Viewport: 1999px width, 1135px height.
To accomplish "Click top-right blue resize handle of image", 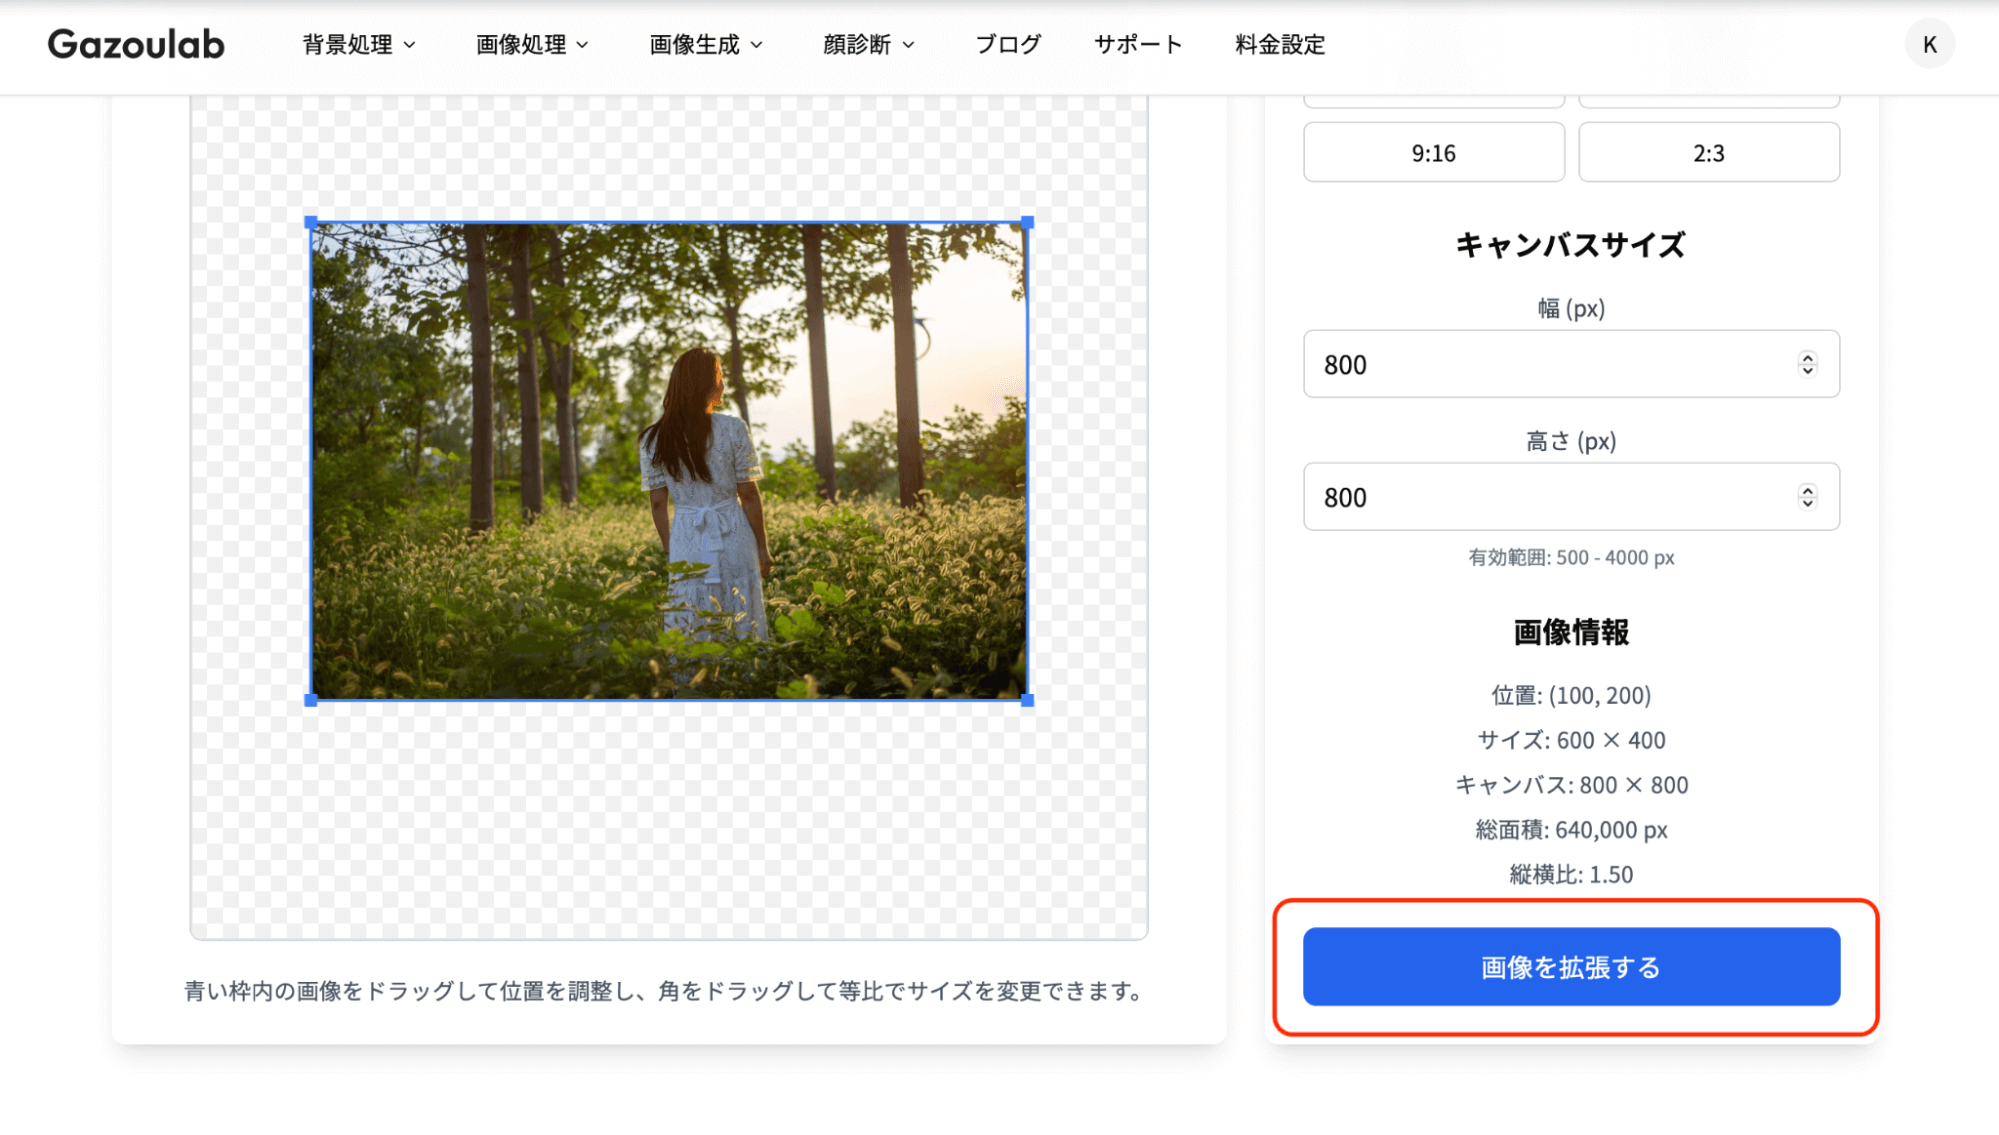I will coord(1027,223).
